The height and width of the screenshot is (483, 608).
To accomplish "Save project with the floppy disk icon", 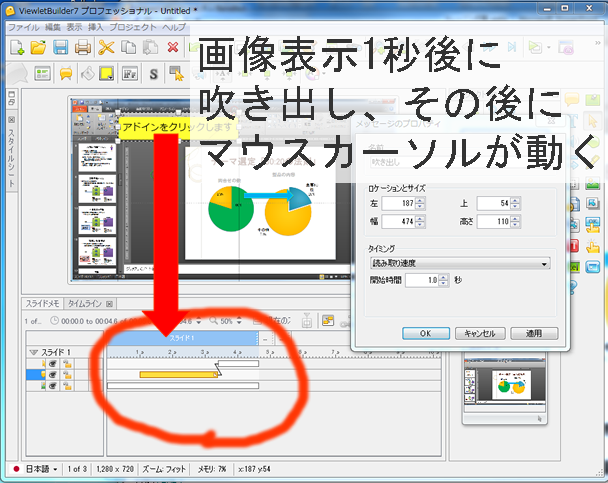I will click(60, 47).
